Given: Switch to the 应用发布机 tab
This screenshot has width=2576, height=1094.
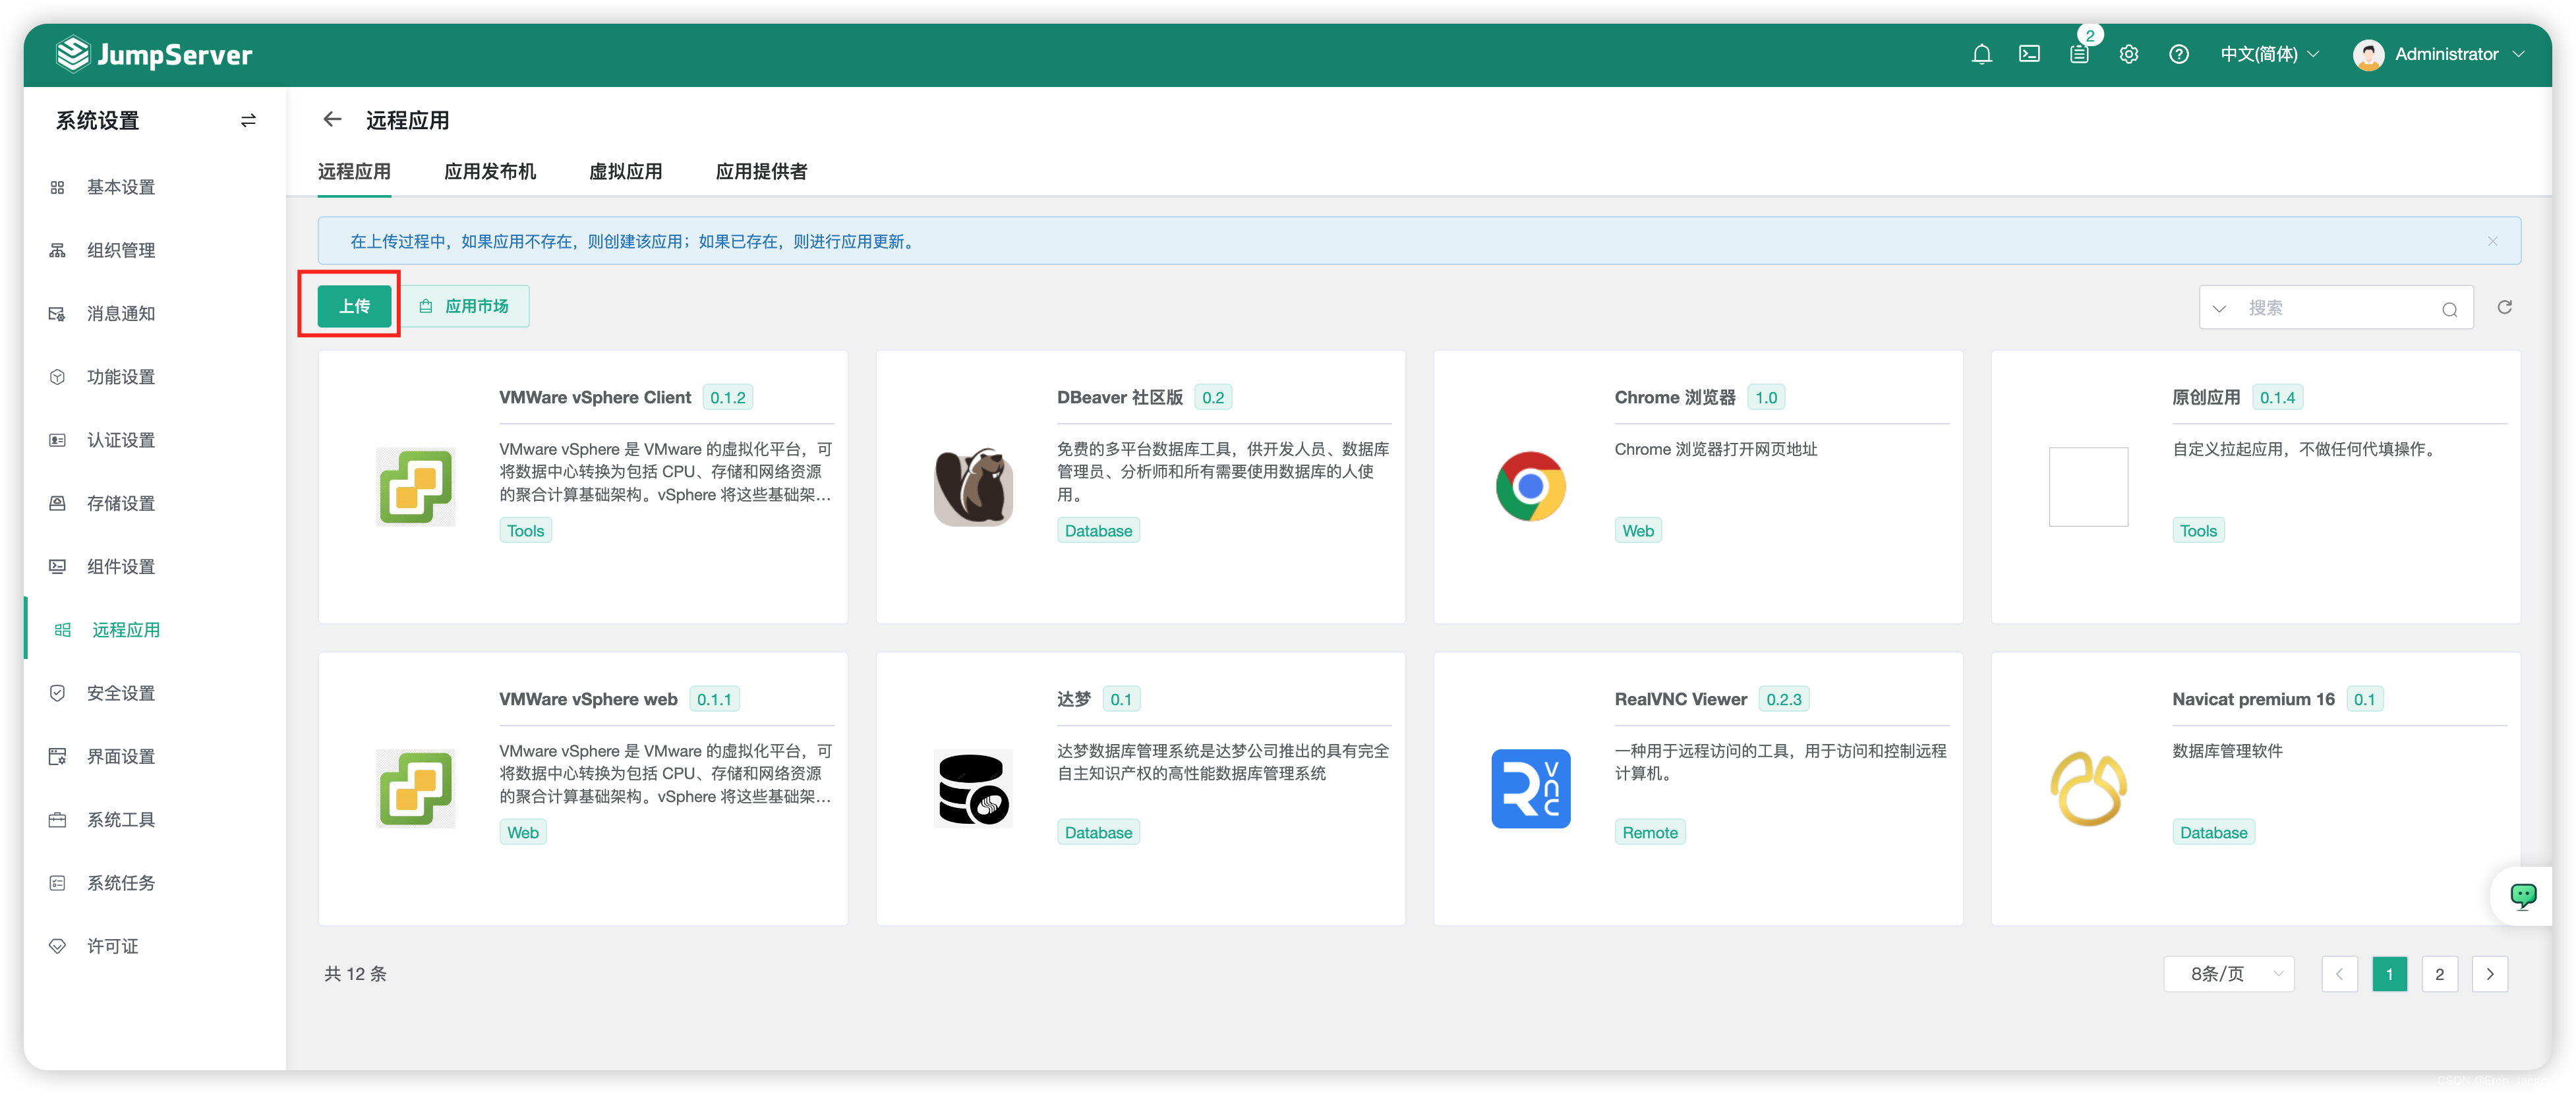Looking at the screenshot, I should point(491,171).
